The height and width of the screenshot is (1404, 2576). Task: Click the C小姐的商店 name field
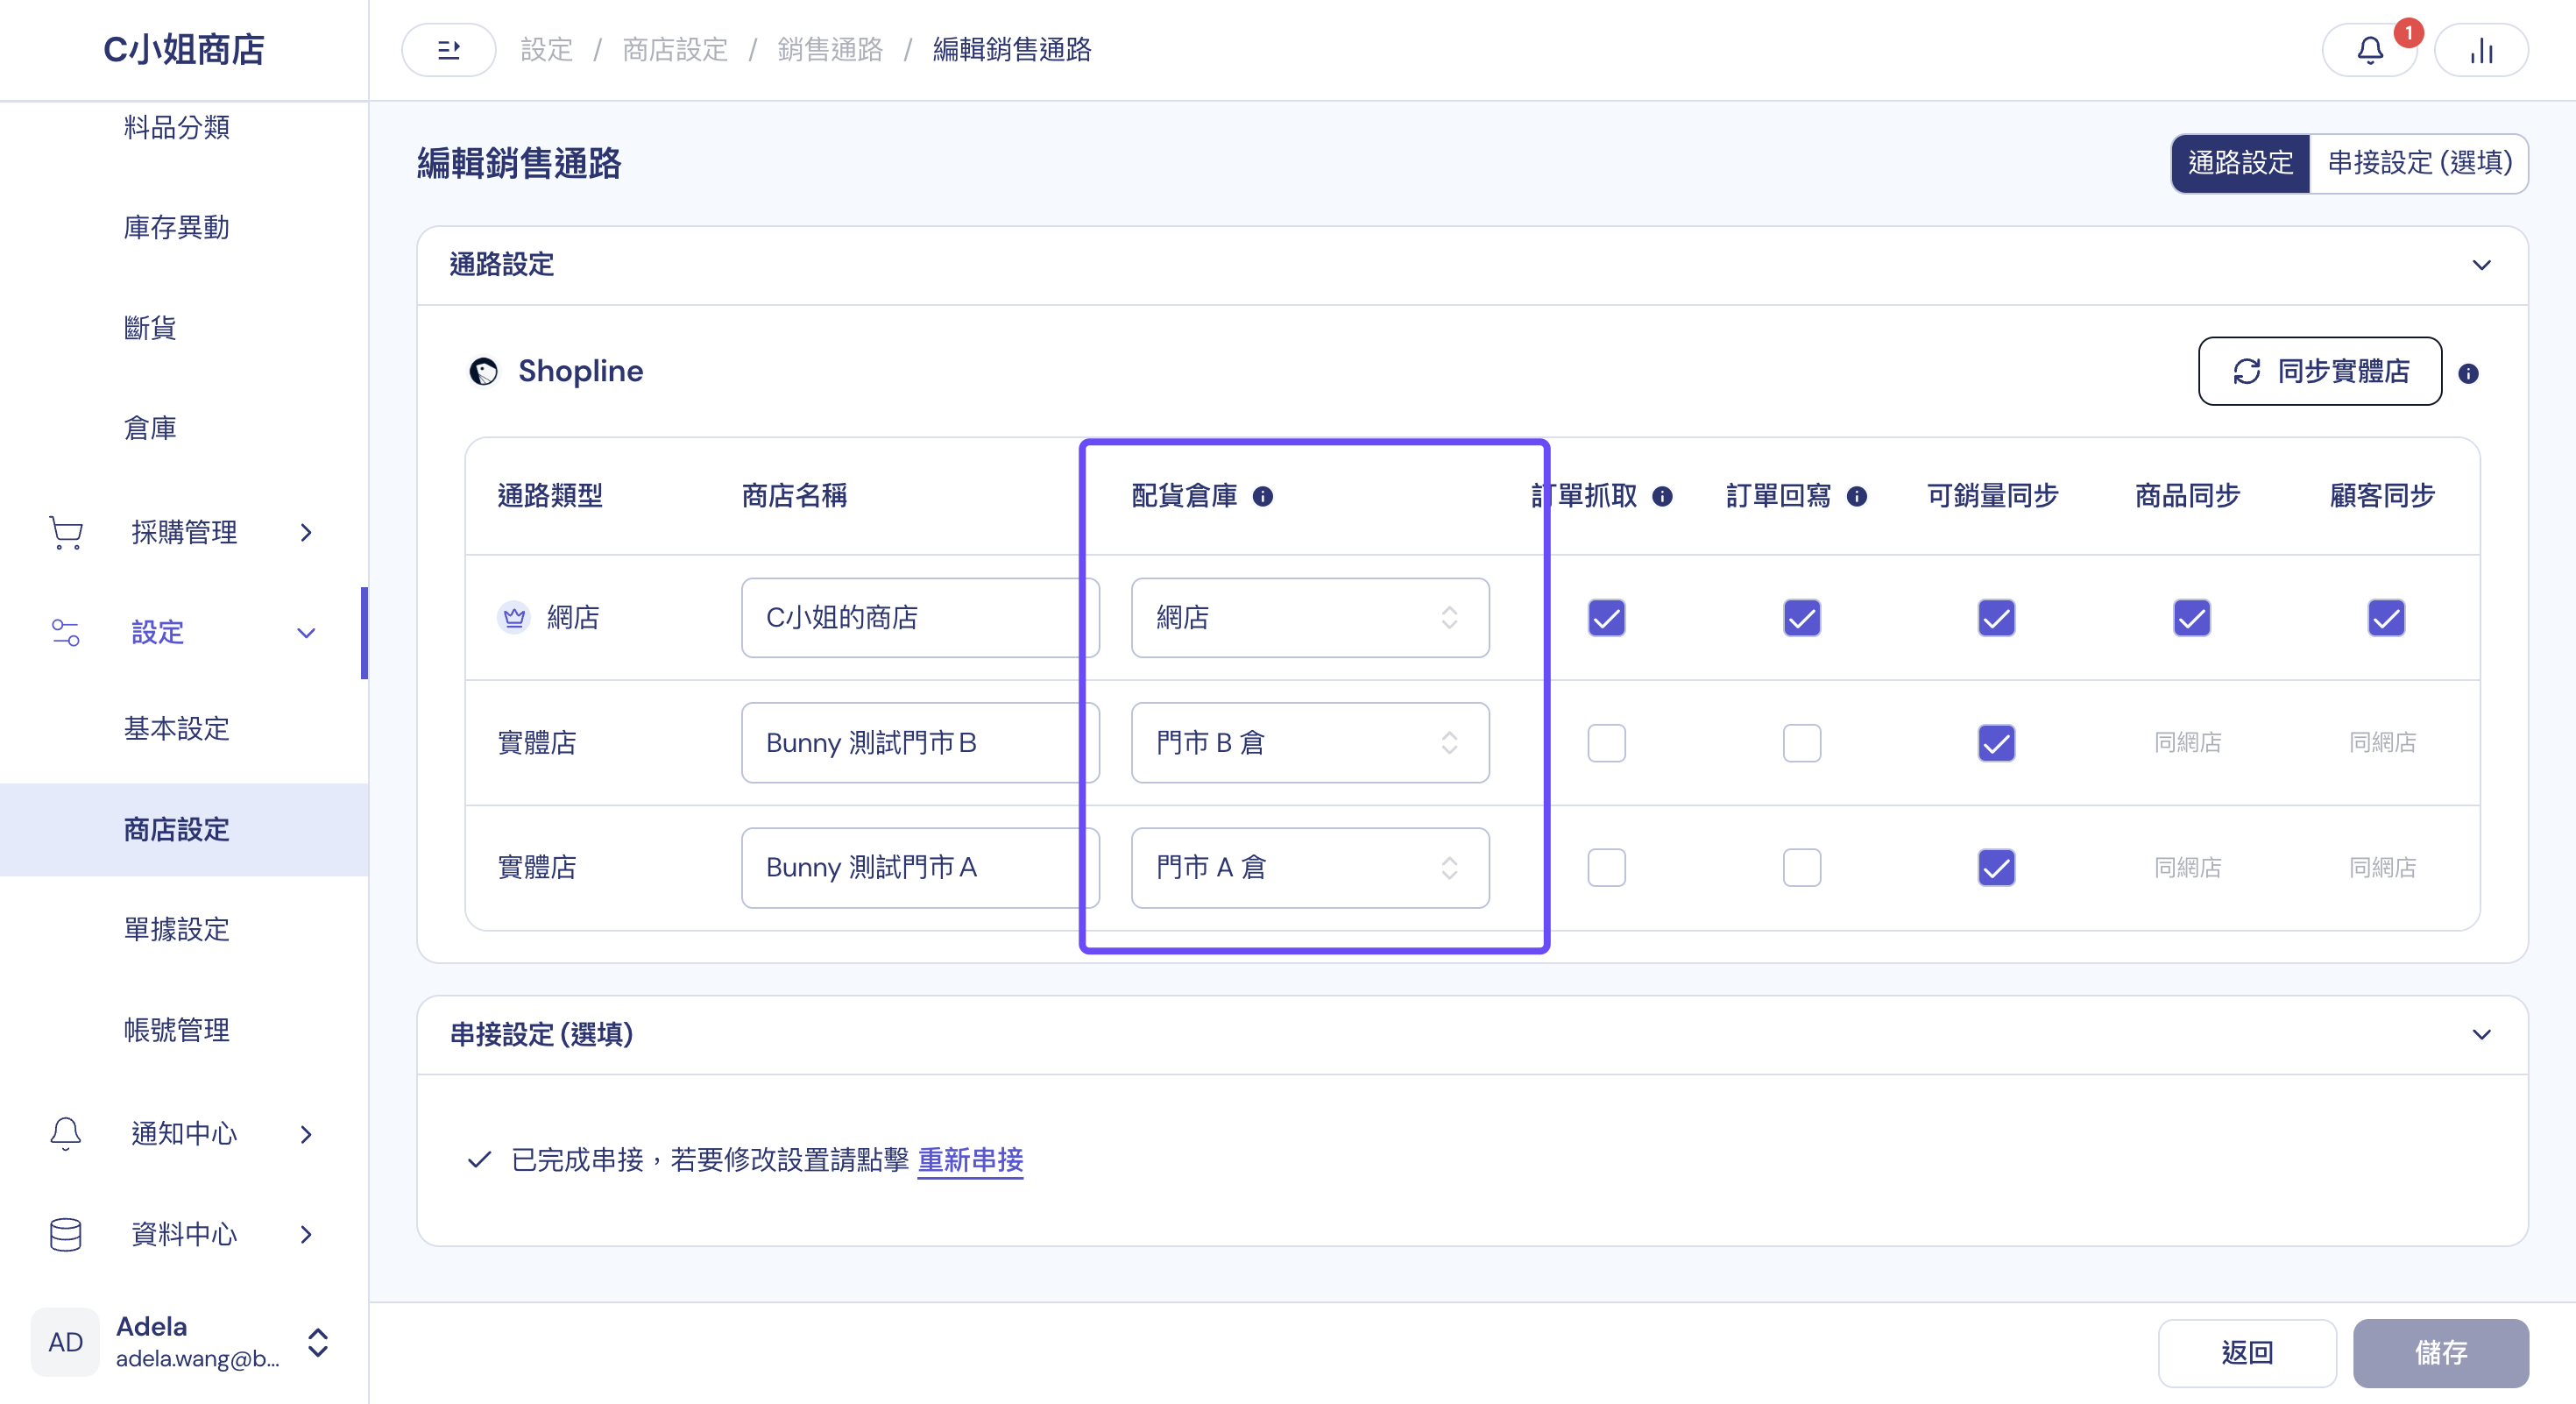(x=920, y=618)
